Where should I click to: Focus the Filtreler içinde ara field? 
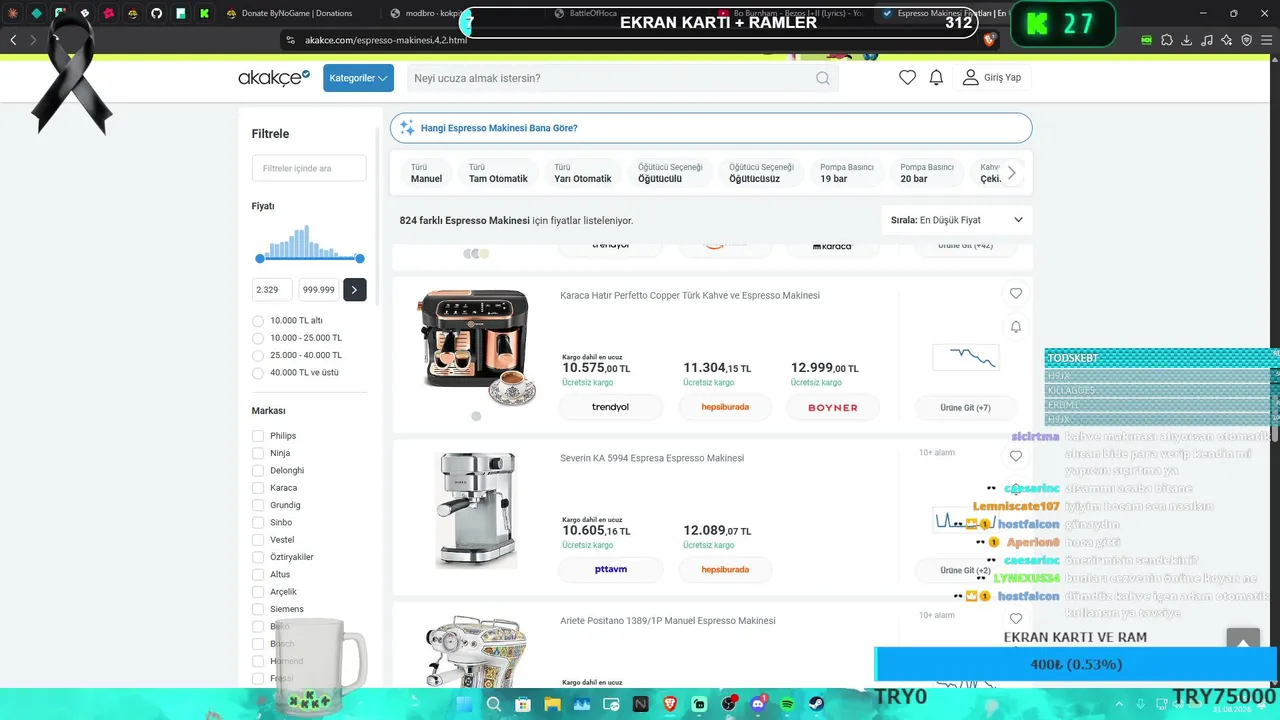[x=309, y=168]
